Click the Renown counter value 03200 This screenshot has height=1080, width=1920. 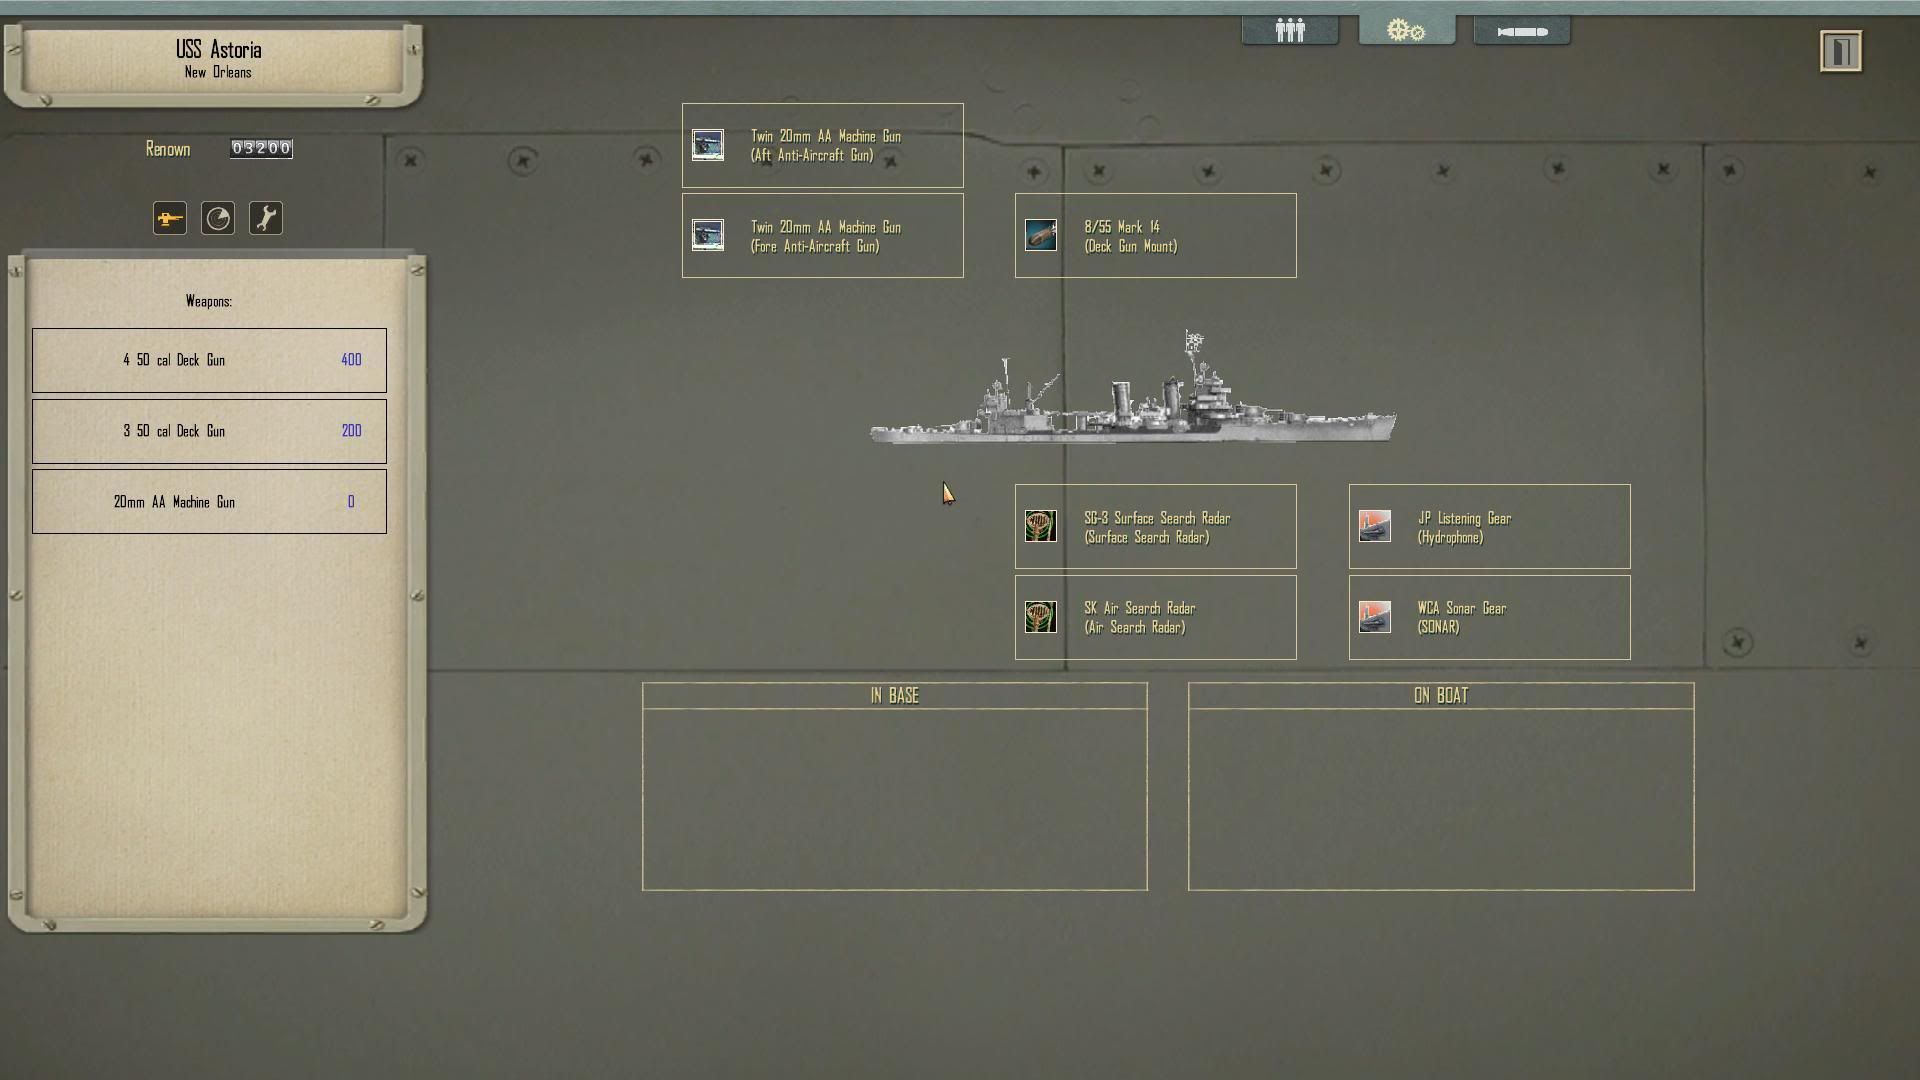click(261, 148)
